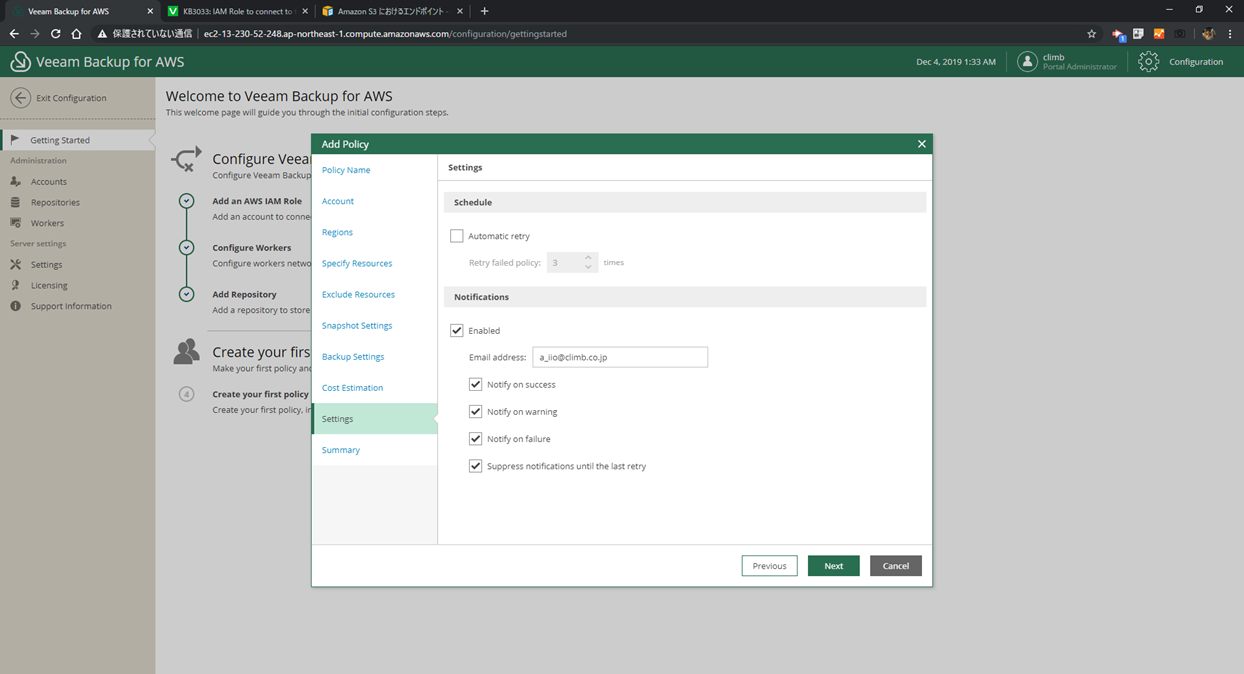Click the red arrow extension with badge 1

1119,34
